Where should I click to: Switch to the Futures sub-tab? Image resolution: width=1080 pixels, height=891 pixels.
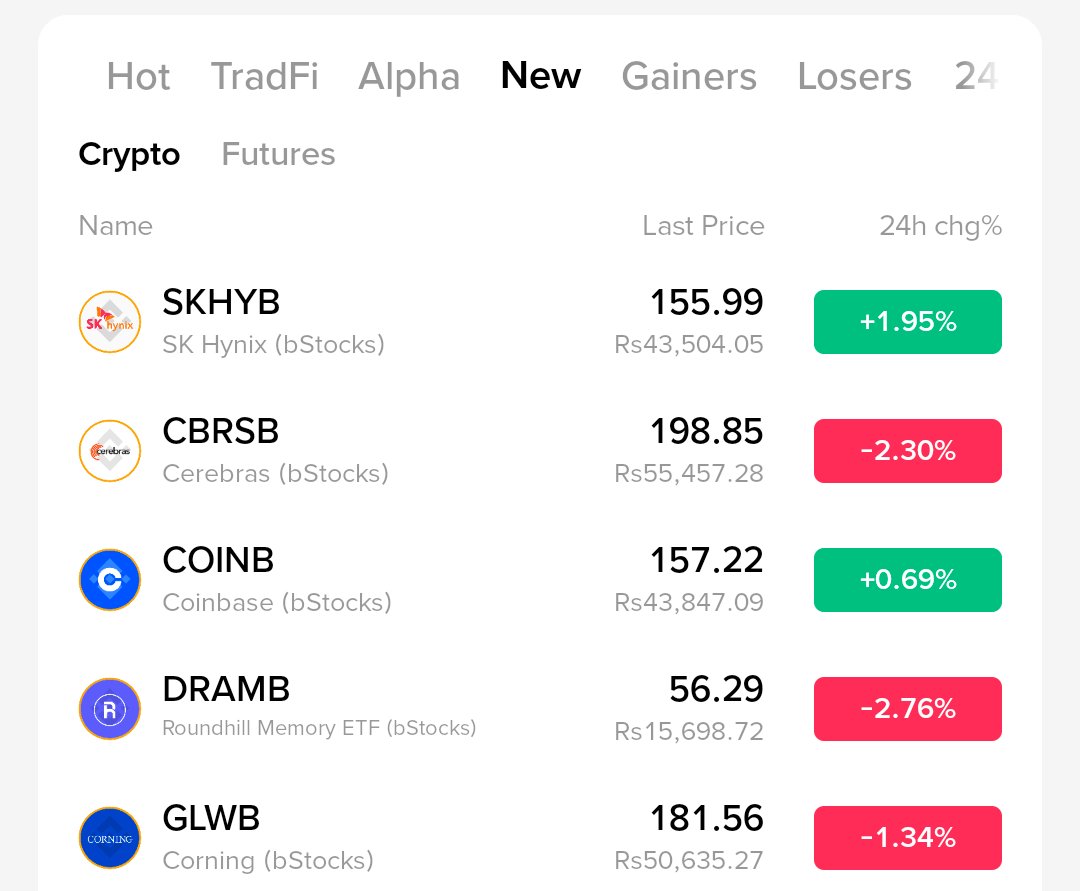pyautogui.click(x=278, y=154)
